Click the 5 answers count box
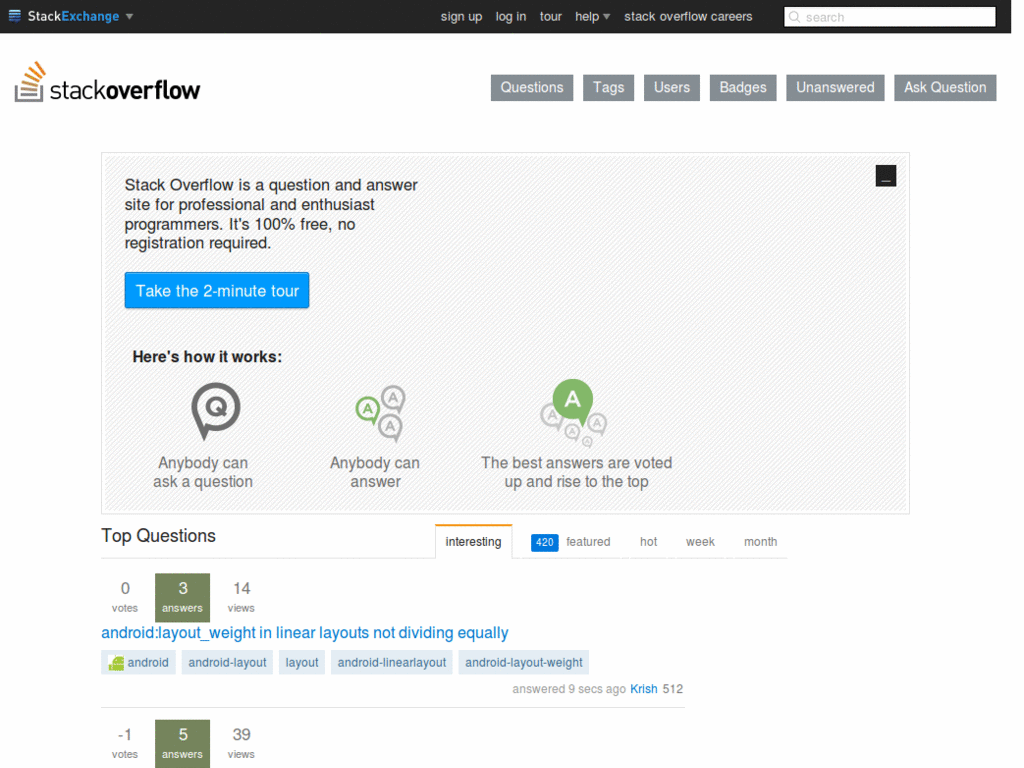Screen dimensions: 1024x768 click(x=182, y=744)
